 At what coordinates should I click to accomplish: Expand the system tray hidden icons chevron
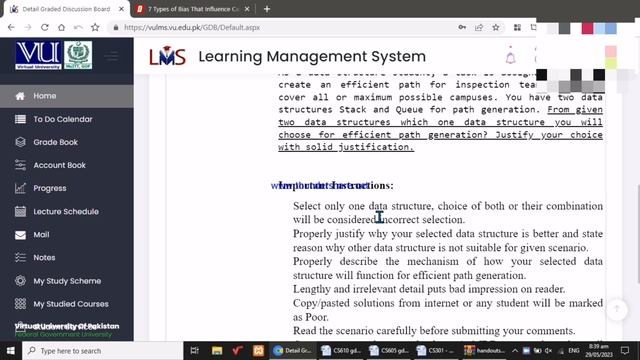[x=515, y=351]
